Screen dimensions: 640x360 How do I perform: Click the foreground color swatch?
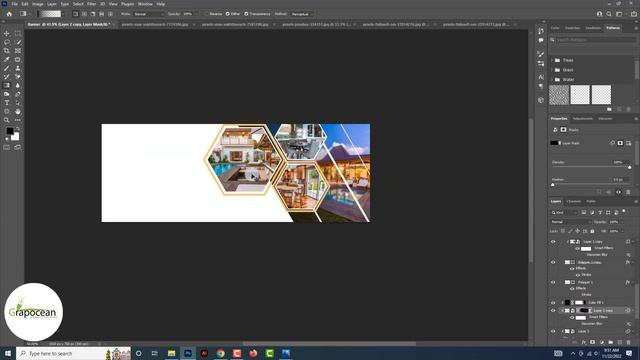(9, 131)
